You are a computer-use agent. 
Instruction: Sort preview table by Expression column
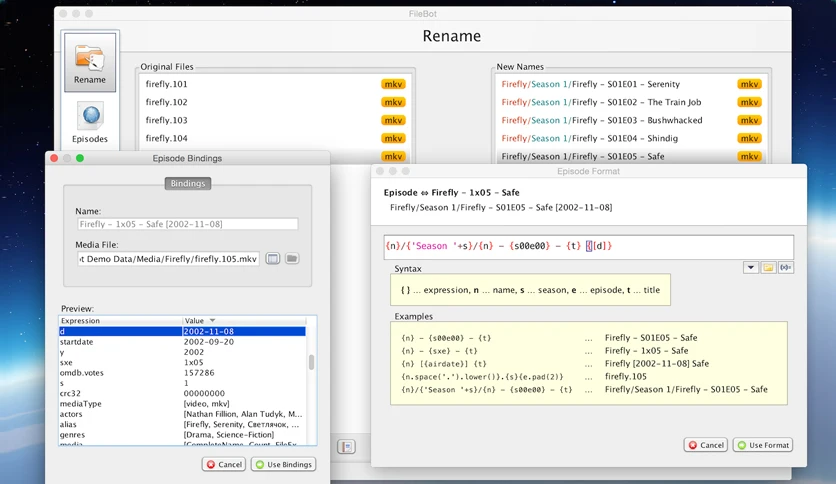(x=120, y=320)
